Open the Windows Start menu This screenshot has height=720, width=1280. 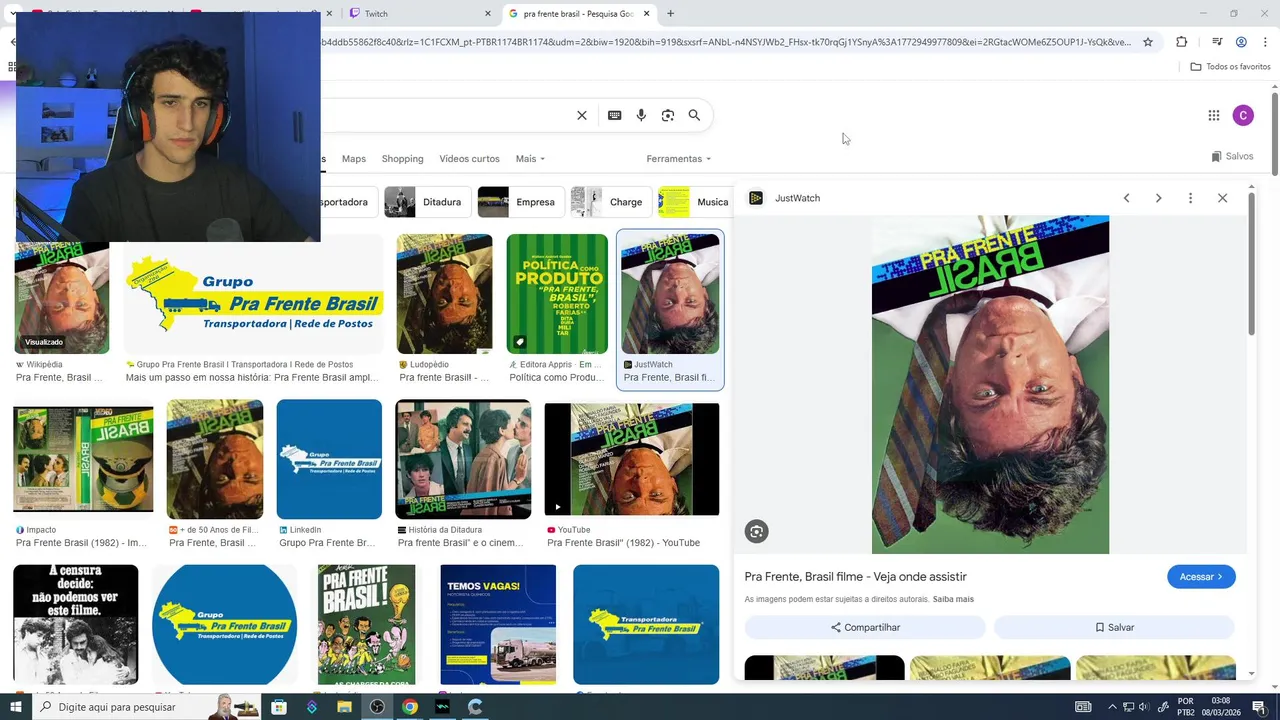click(x=16, y=707)
